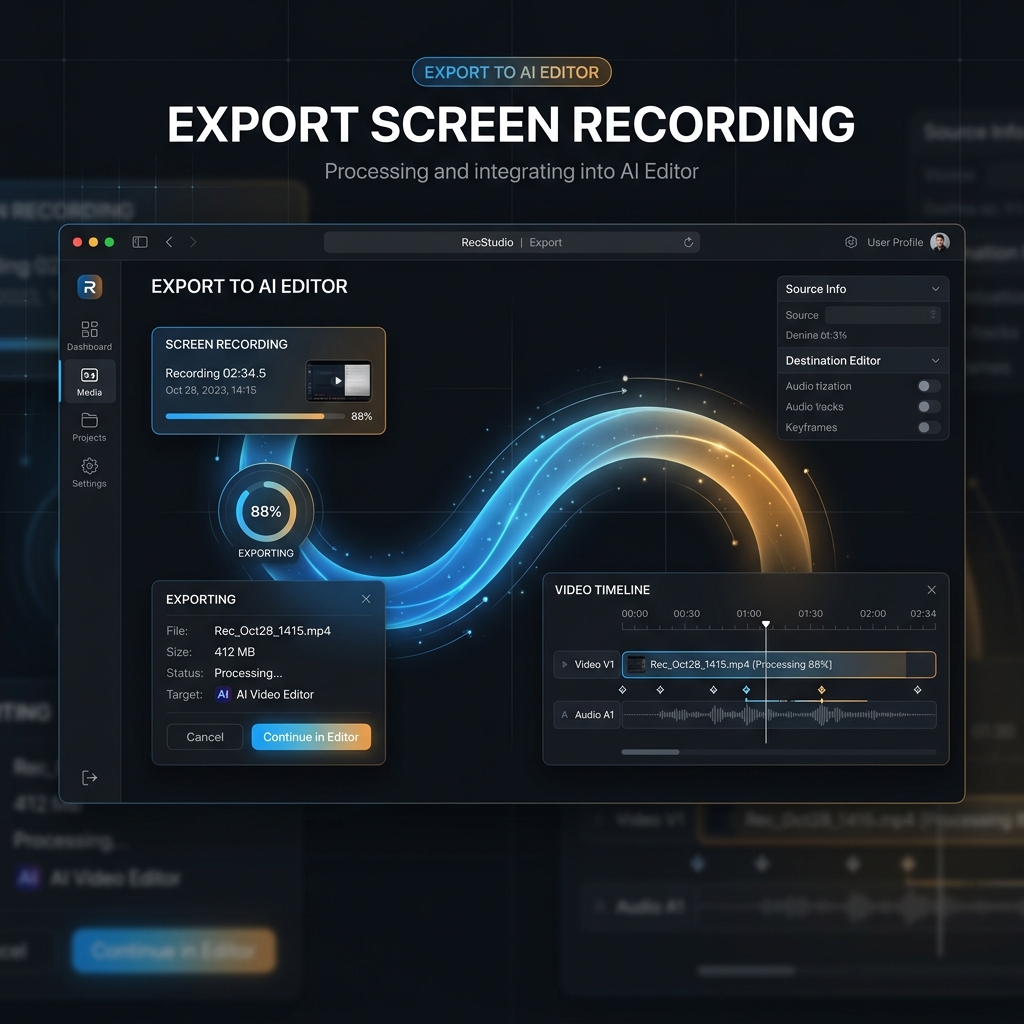Toggle the Audio tracks switch
The height and width of the screenshot is (1024, 1024).
(x=929, y=407)
